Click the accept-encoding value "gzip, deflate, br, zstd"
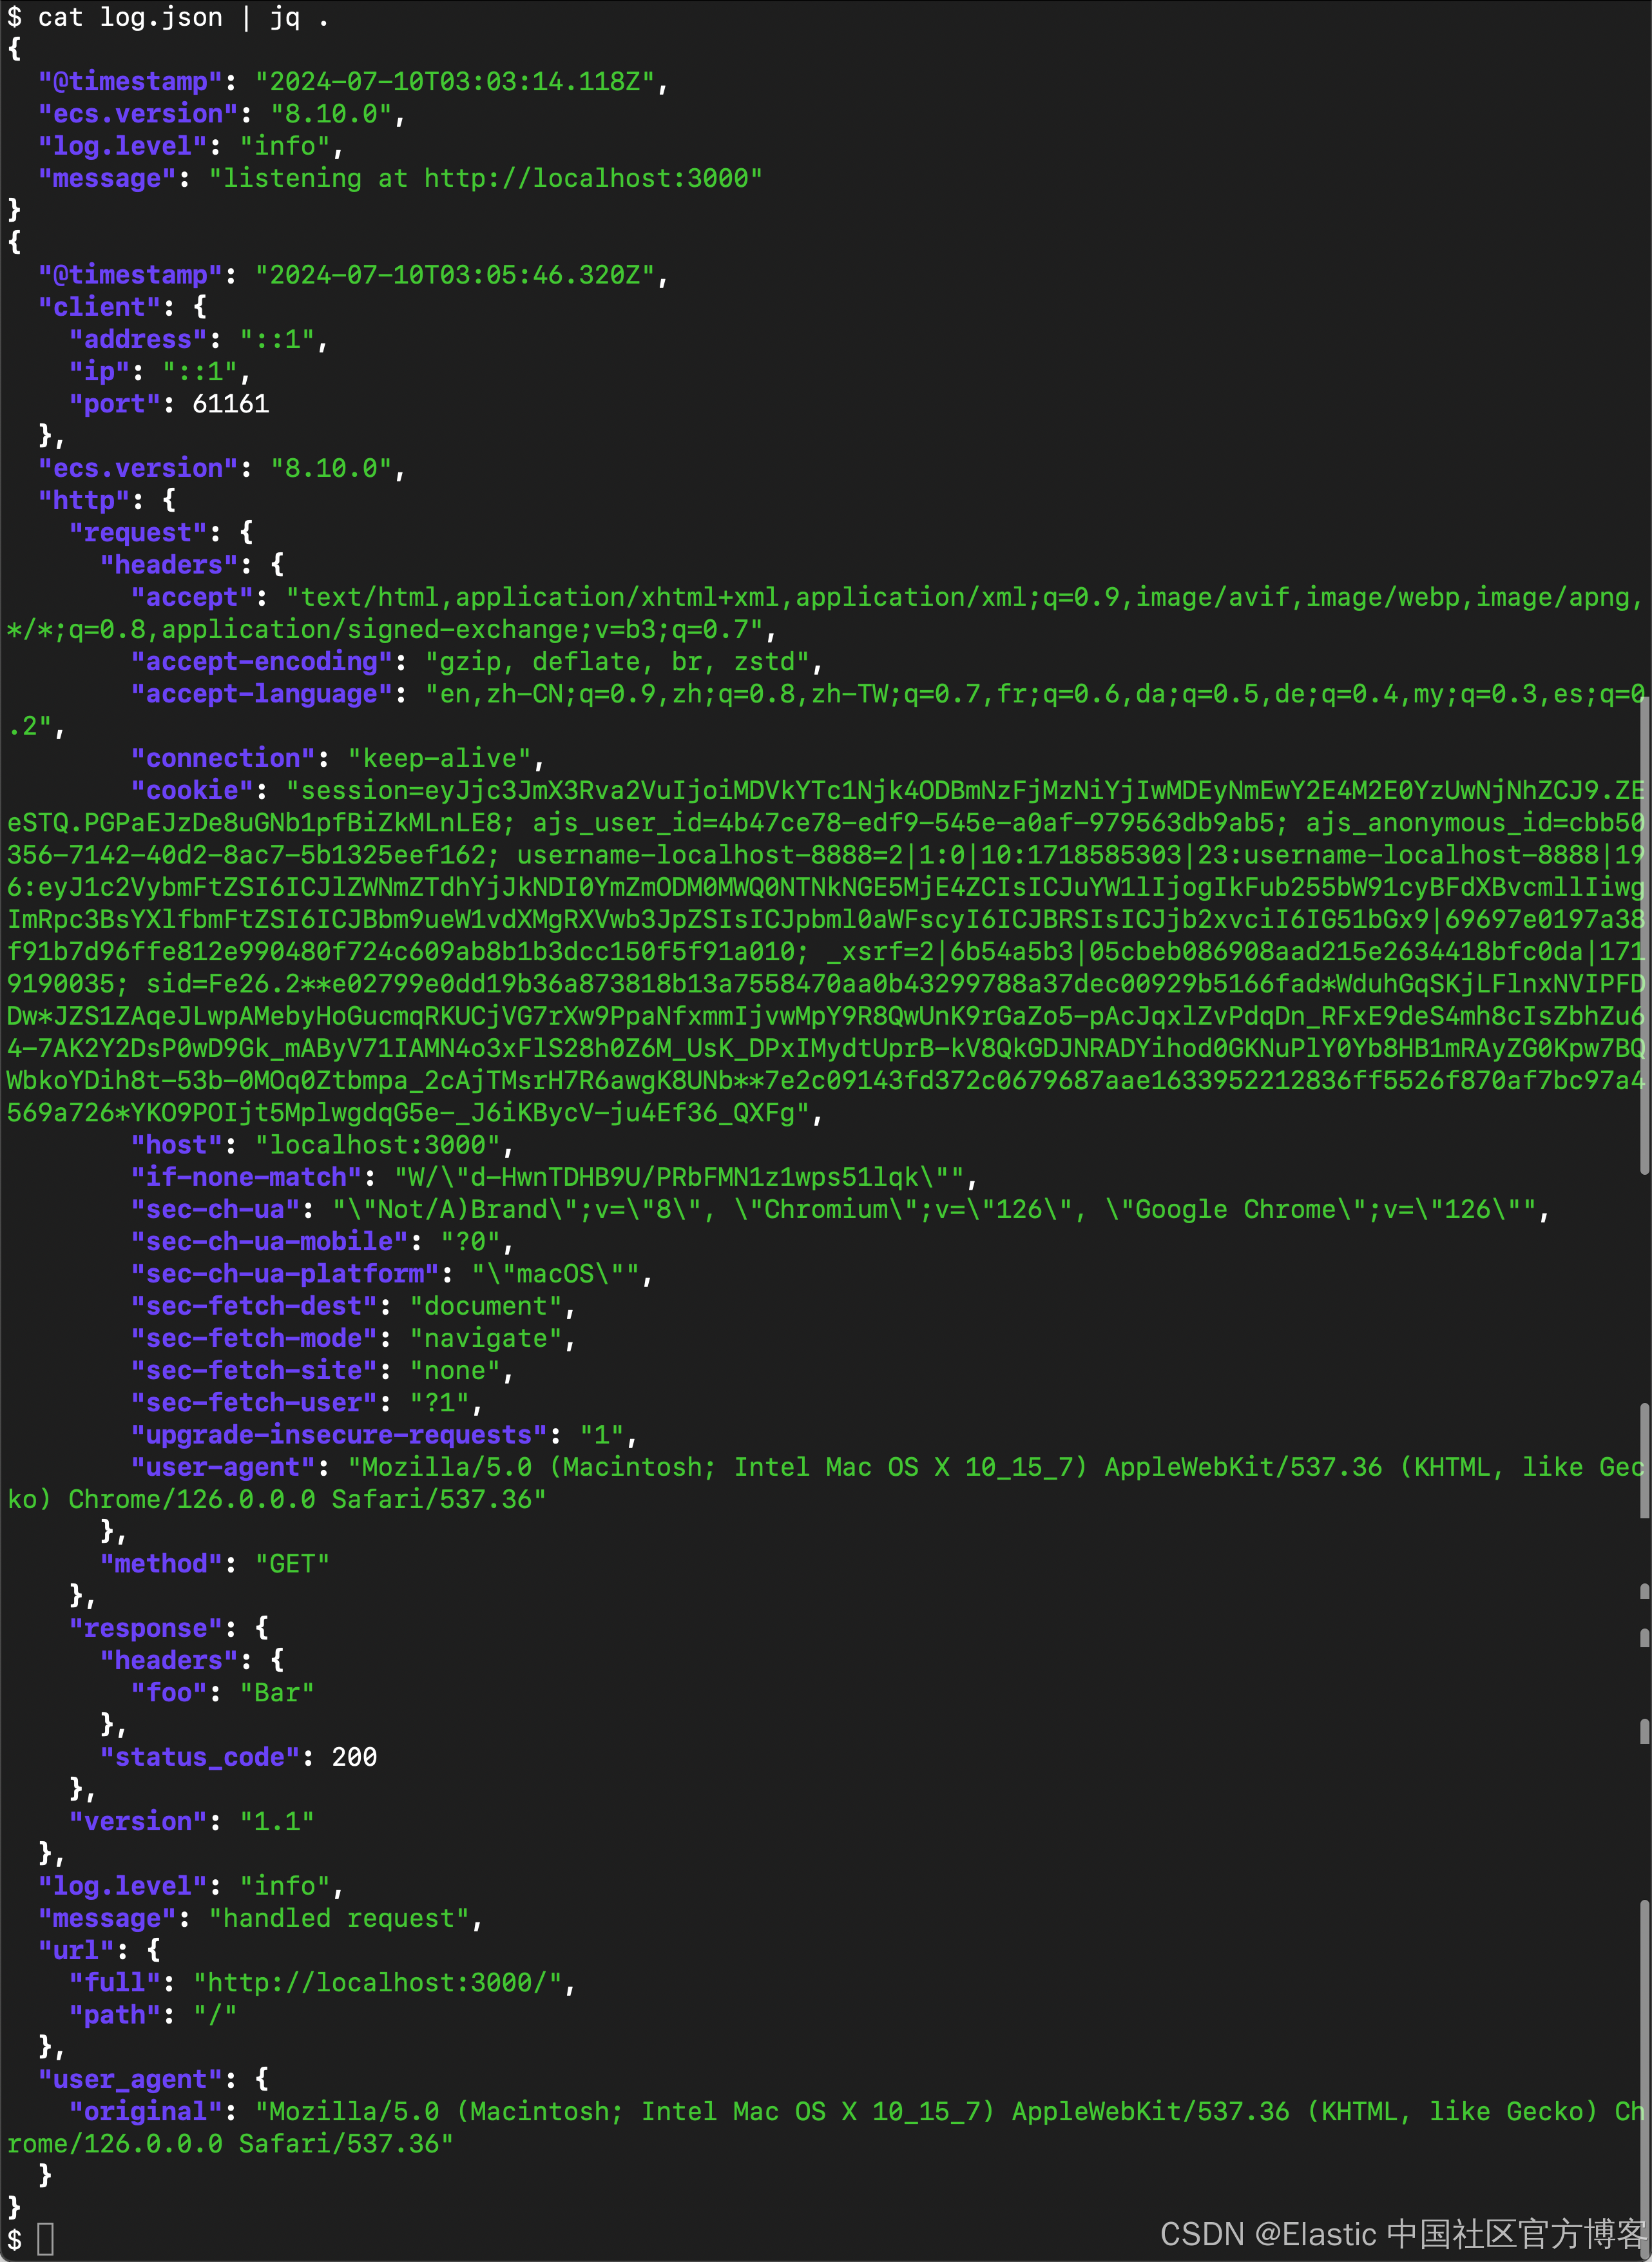Image resolution: width=1652 pixels, height=2262 pixels. 617,661
